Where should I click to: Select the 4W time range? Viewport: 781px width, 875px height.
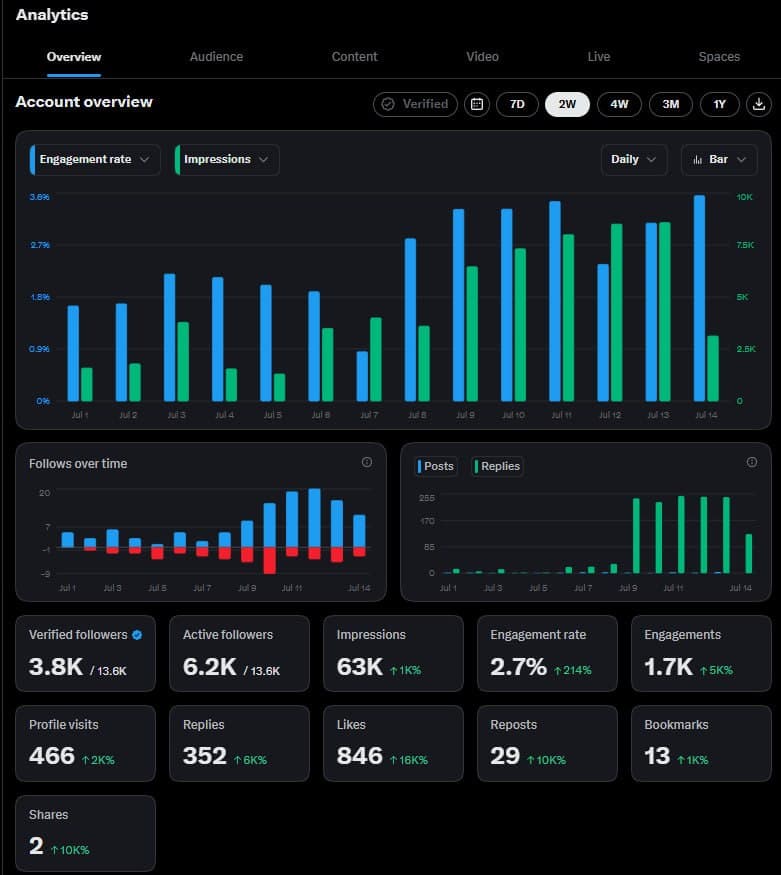(x=619, y=104)
